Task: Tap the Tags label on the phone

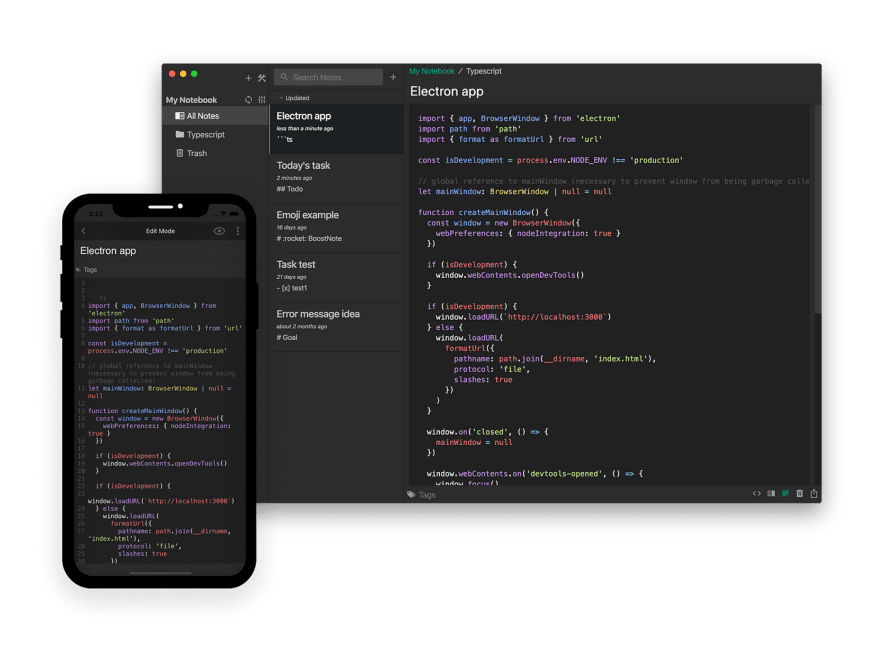Action: coord(90,269)
